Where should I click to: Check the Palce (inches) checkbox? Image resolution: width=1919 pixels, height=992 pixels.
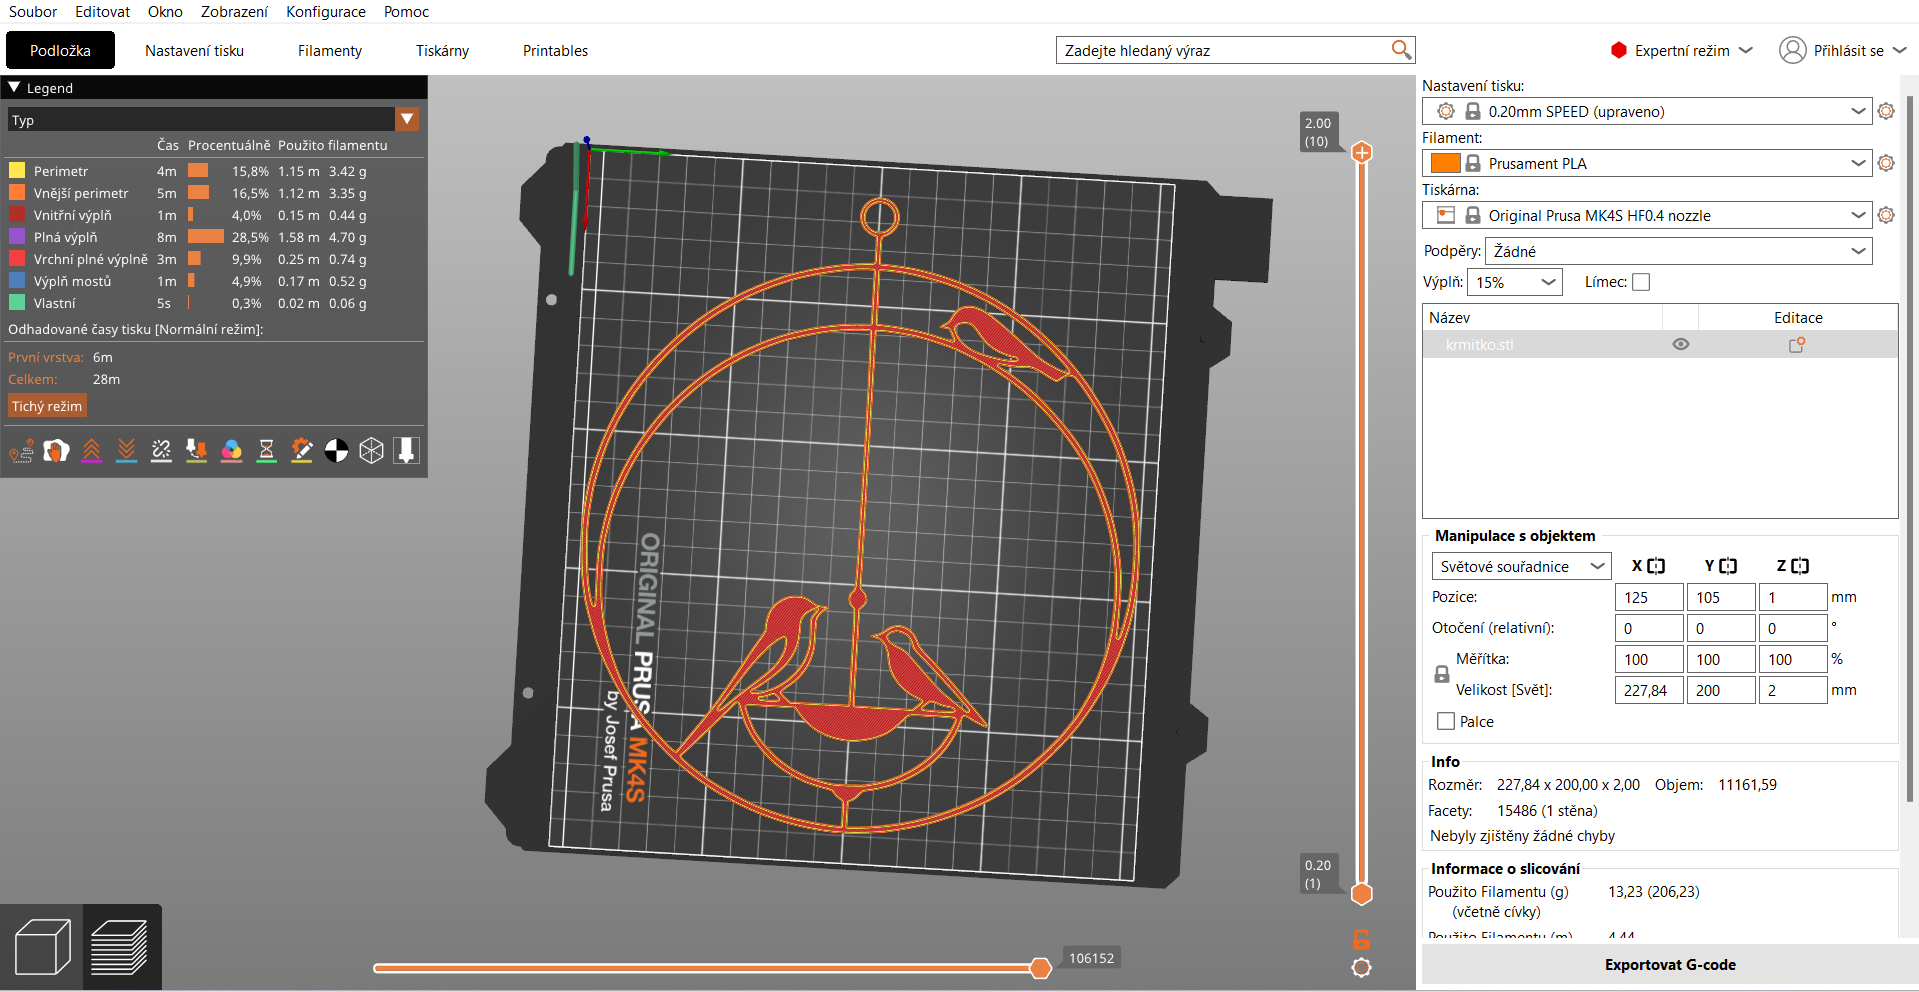[x=1446, y=721]
